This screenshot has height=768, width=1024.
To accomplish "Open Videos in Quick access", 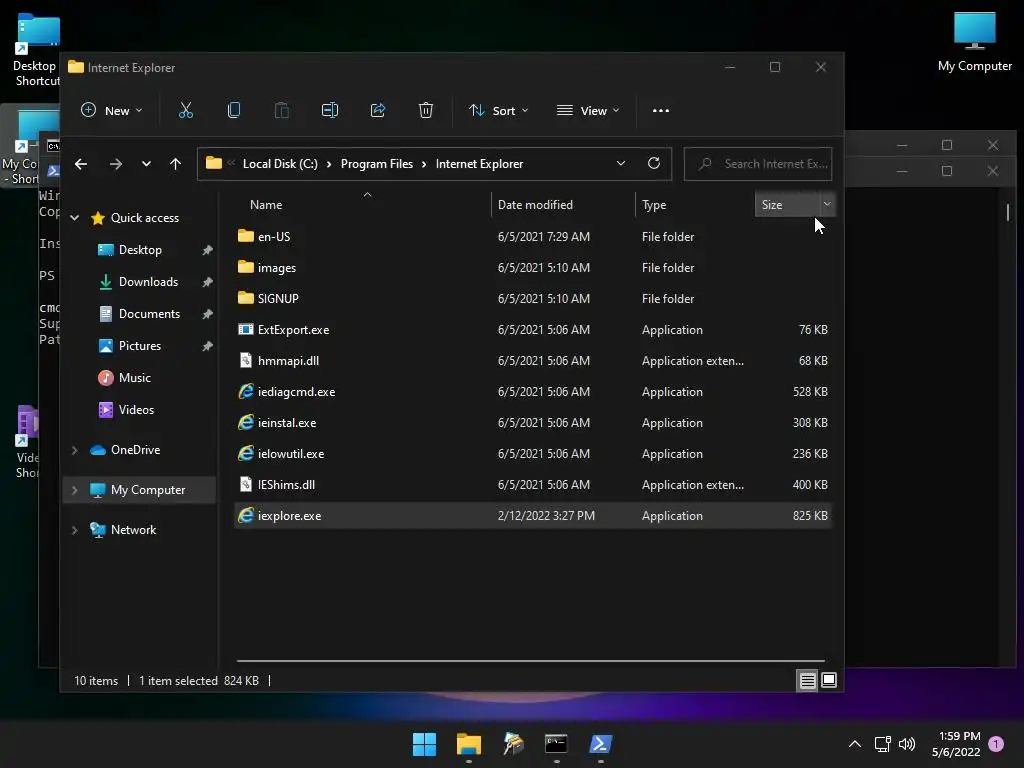I will [136, 409].
